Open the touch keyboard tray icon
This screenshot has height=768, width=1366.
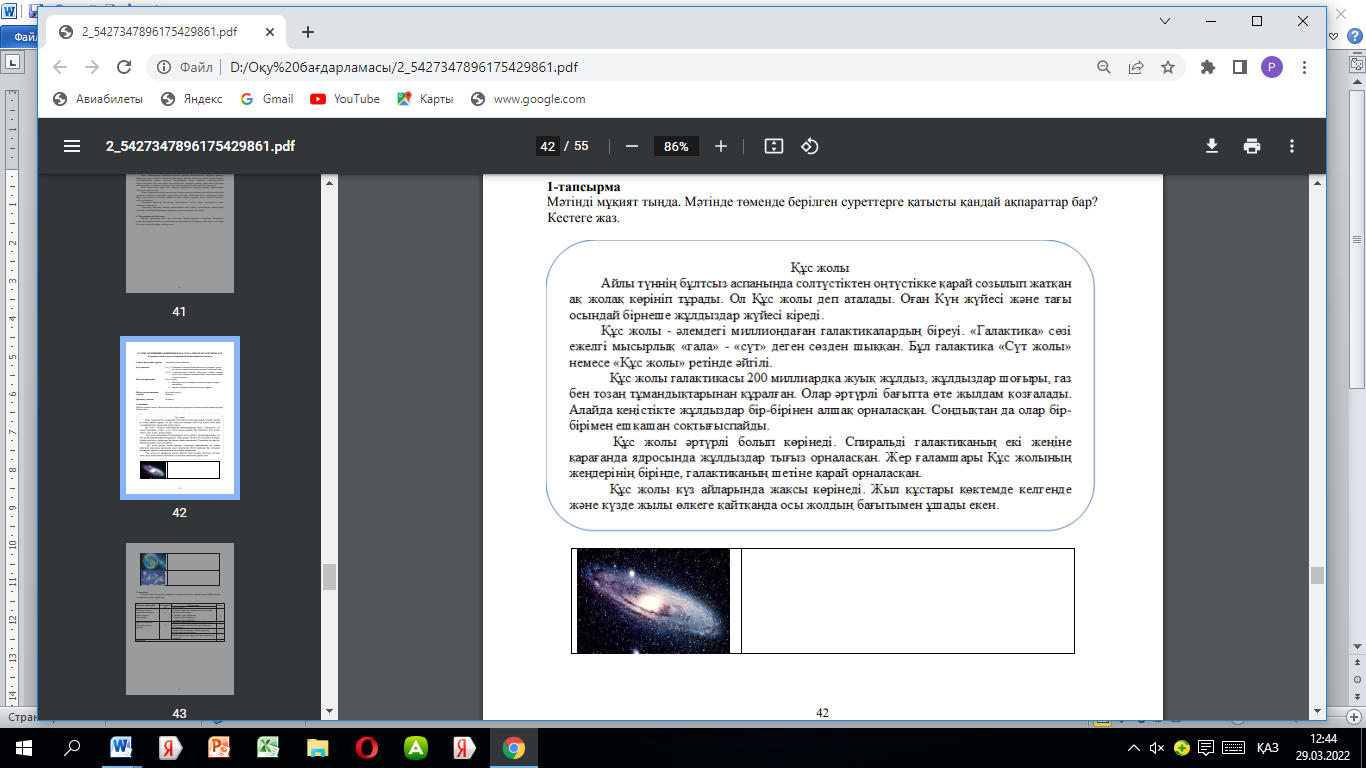pos(1233,747)
